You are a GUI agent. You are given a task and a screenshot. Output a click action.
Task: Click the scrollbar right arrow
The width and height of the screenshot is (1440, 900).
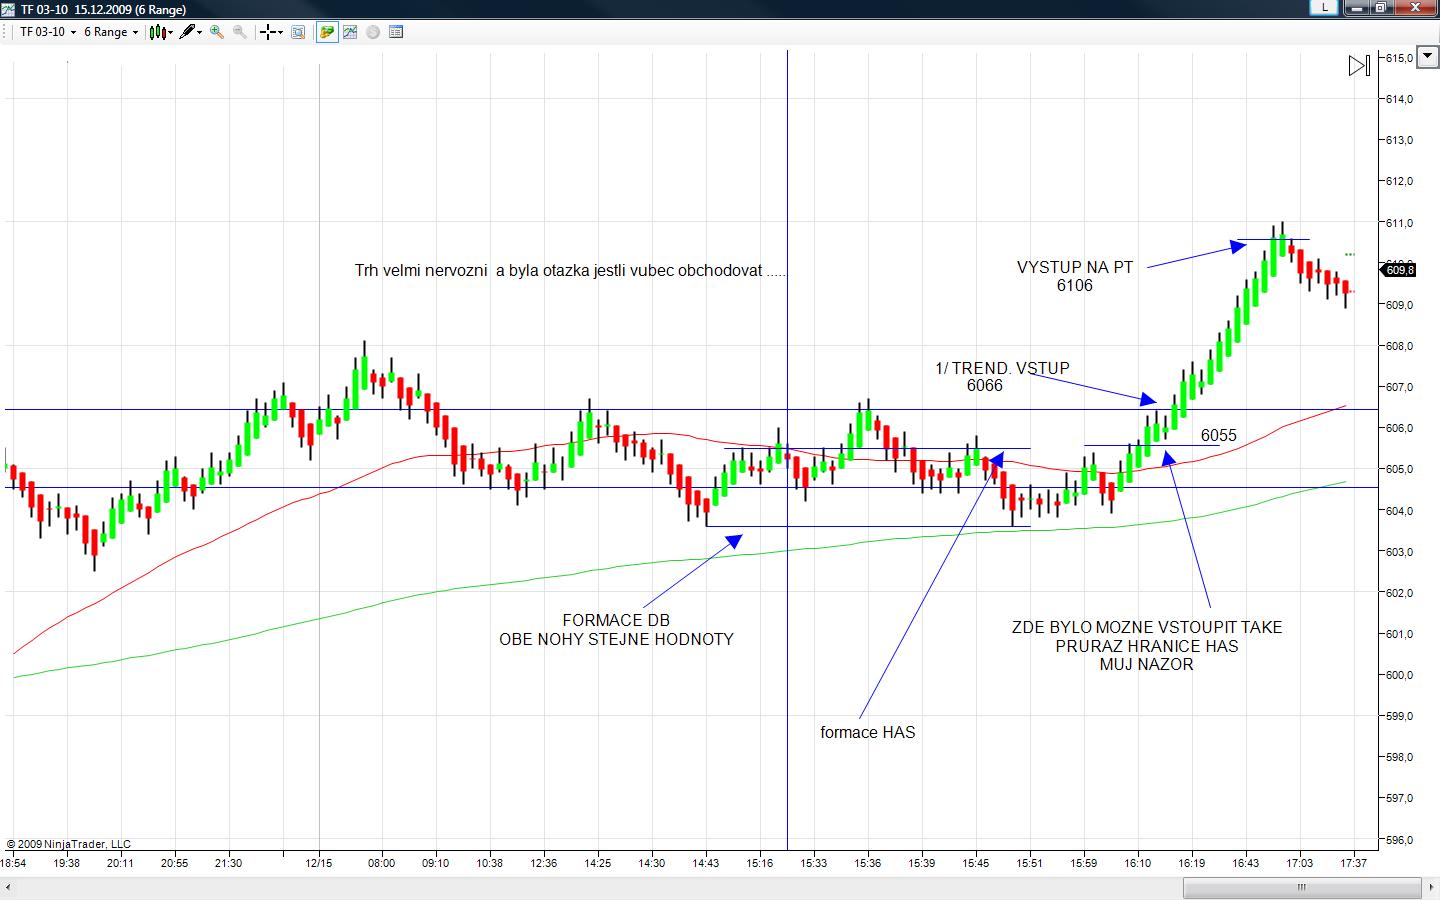pyautogui.click(x=1431, y=887)
